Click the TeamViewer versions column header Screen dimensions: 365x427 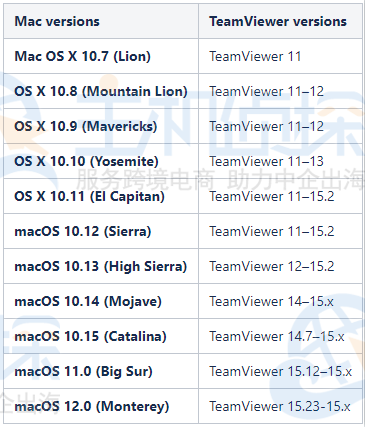click(x=280, y=21)
